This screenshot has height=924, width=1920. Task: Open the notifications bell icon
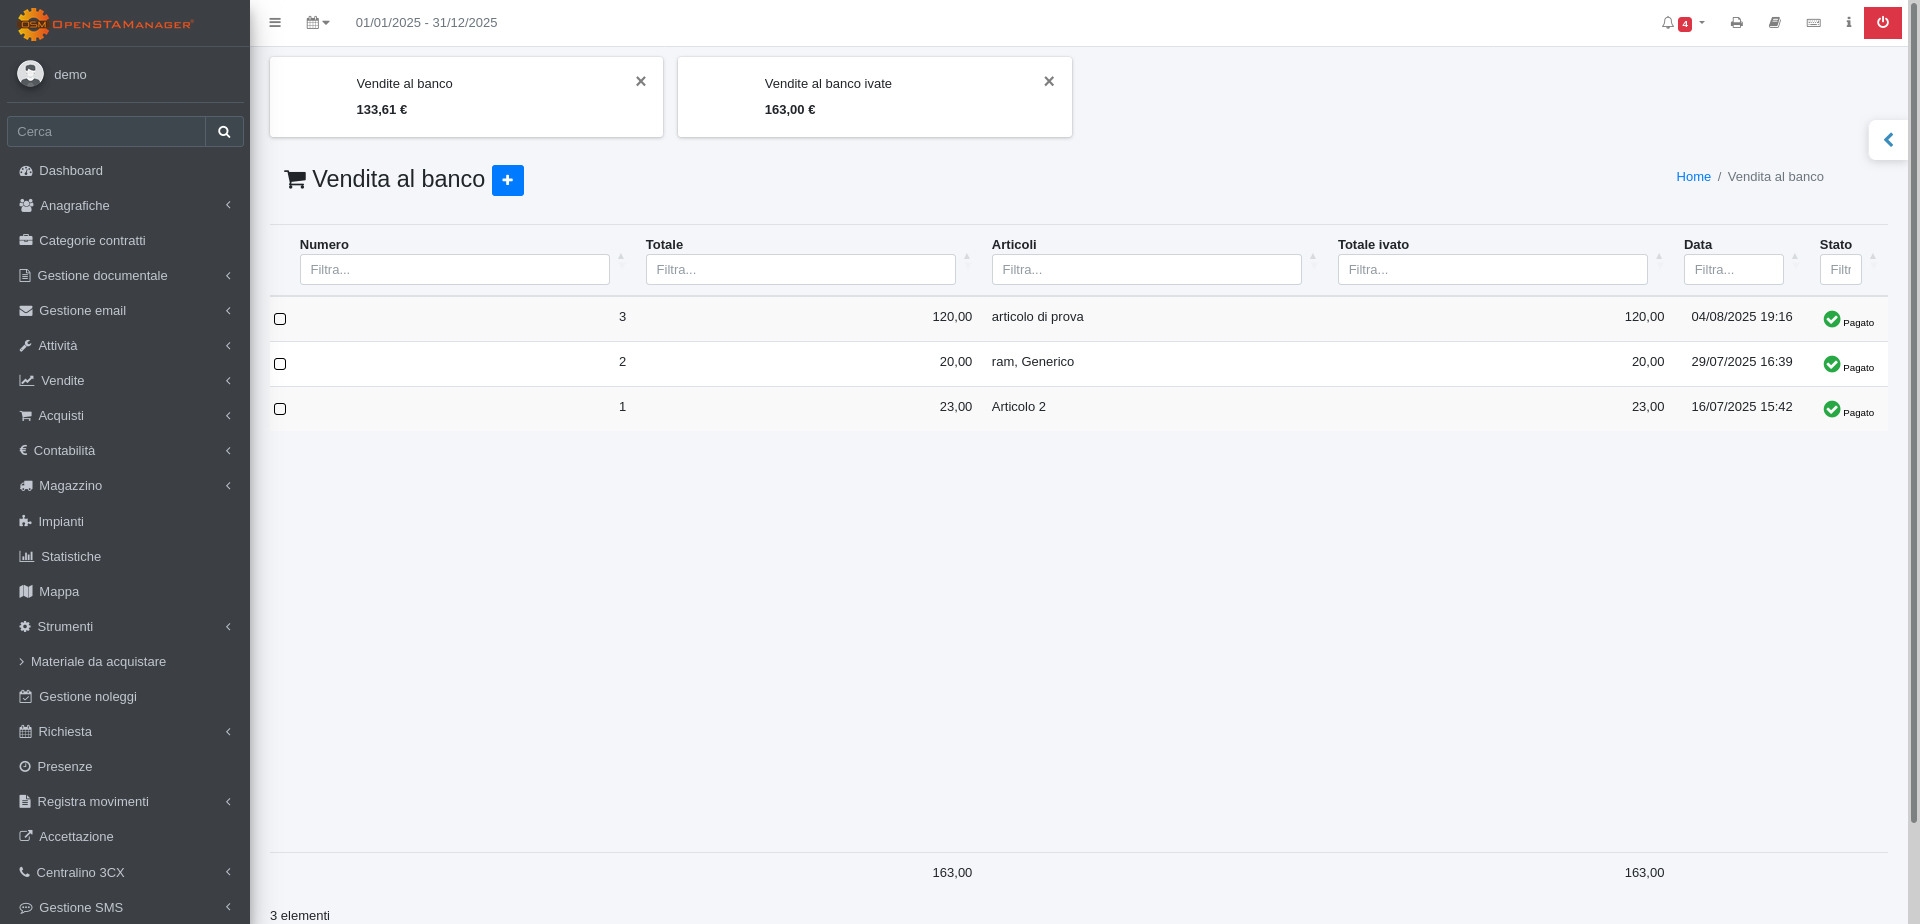1668,23
